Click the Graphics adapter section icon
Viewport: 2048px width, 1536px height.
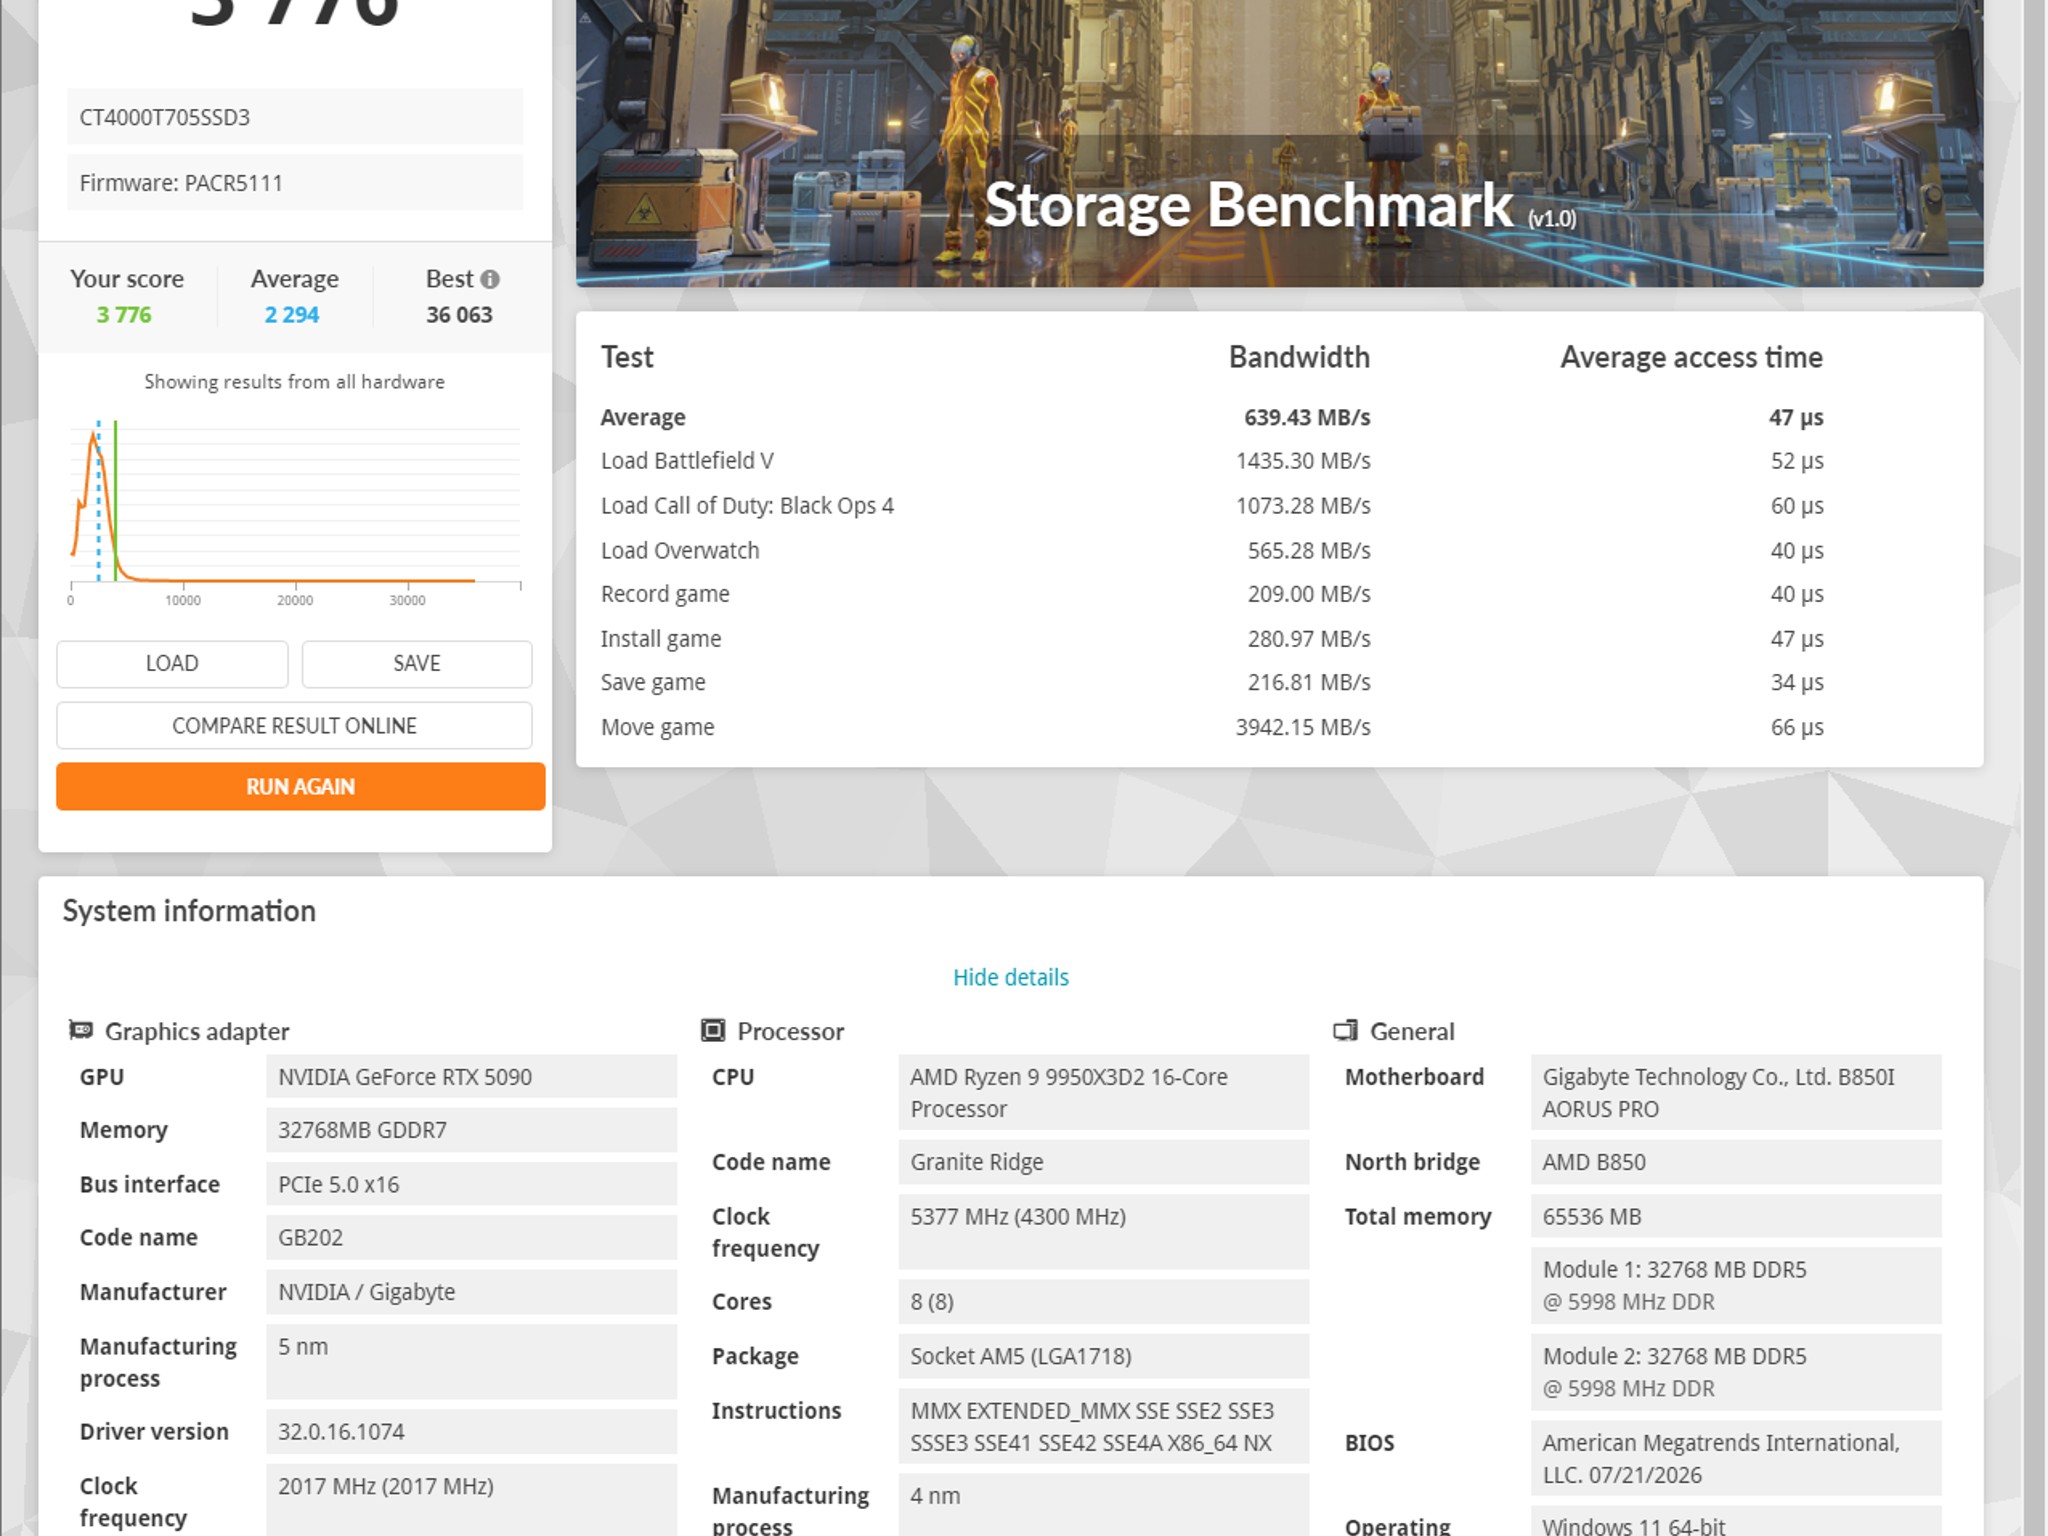click(x=81, y=1030)
